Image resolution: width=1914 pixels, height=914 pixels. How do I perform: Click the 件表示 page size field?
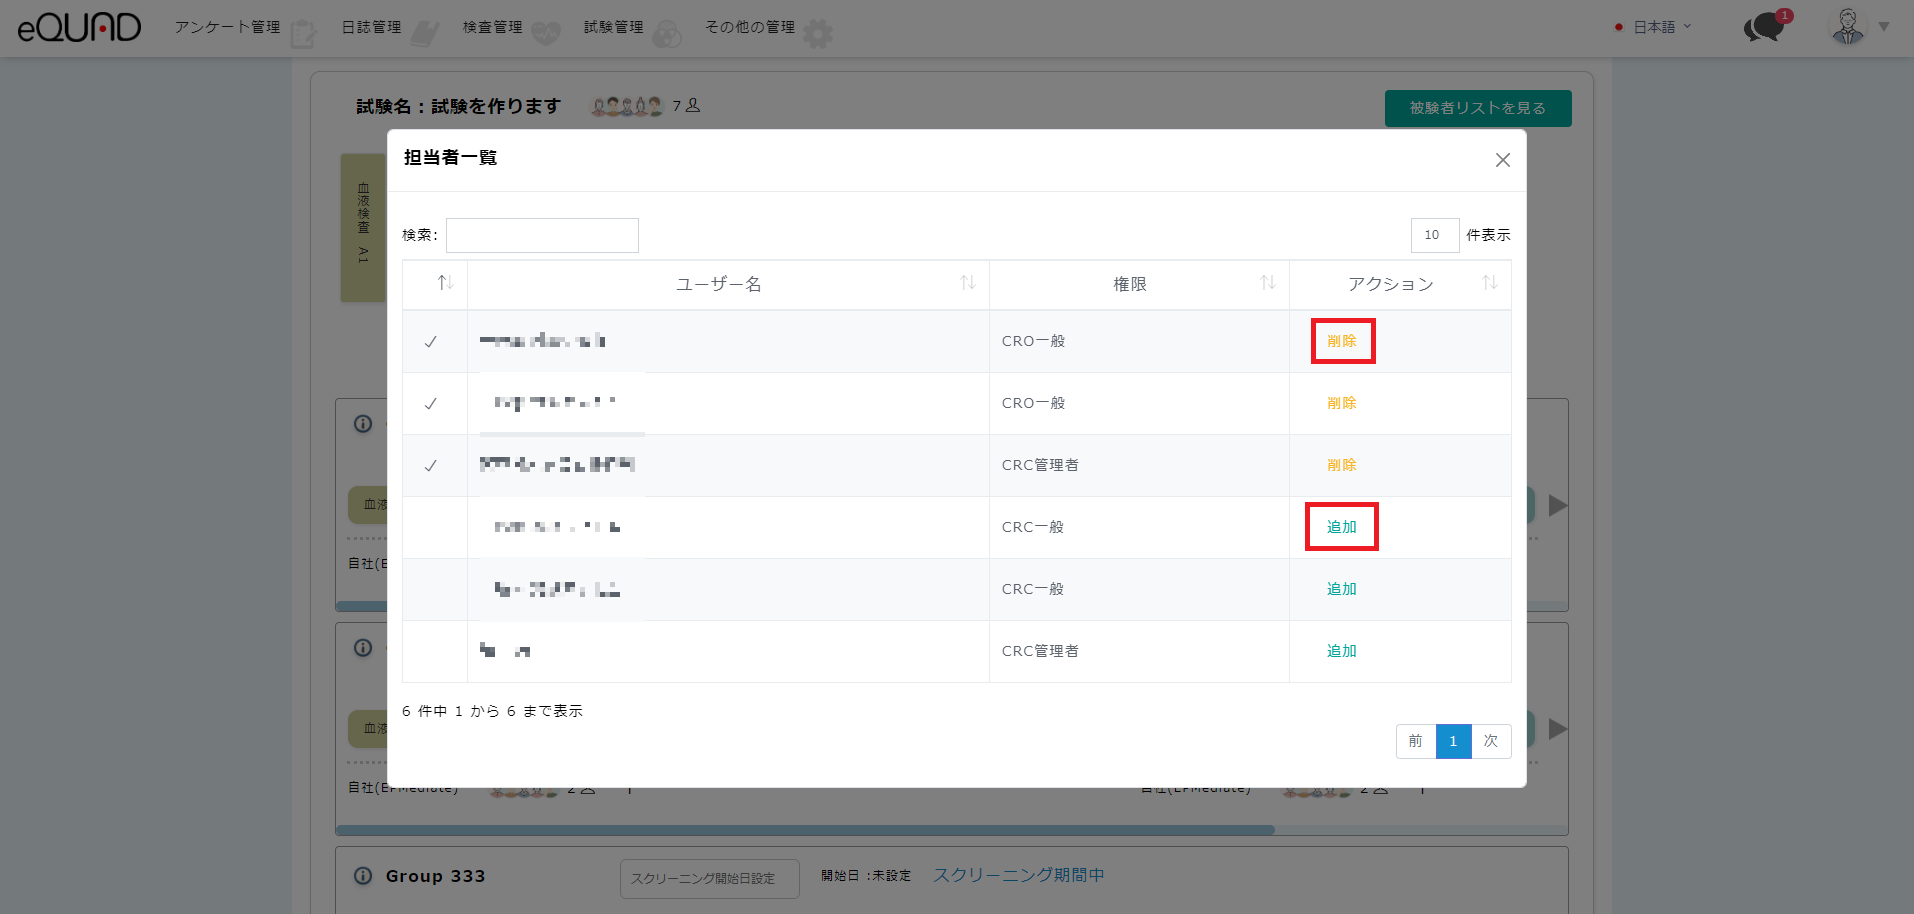1434,235
